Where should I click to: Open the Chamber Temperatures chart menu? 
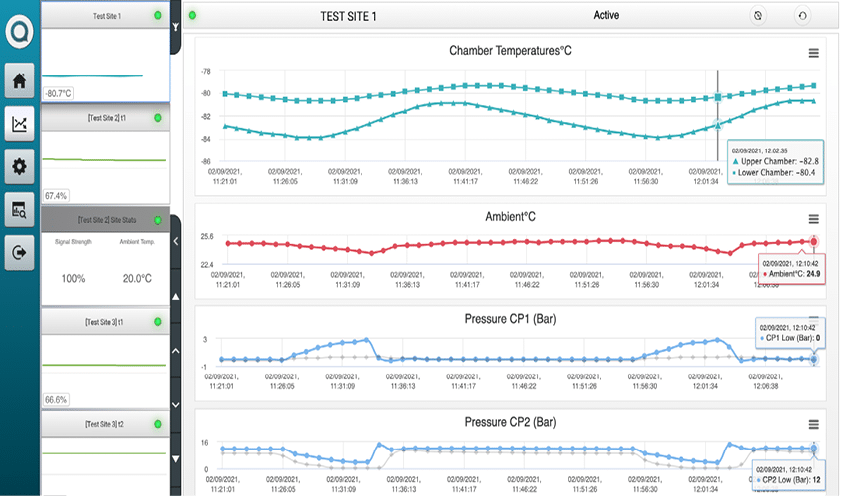pyautogui.click(x=814, y=52)
